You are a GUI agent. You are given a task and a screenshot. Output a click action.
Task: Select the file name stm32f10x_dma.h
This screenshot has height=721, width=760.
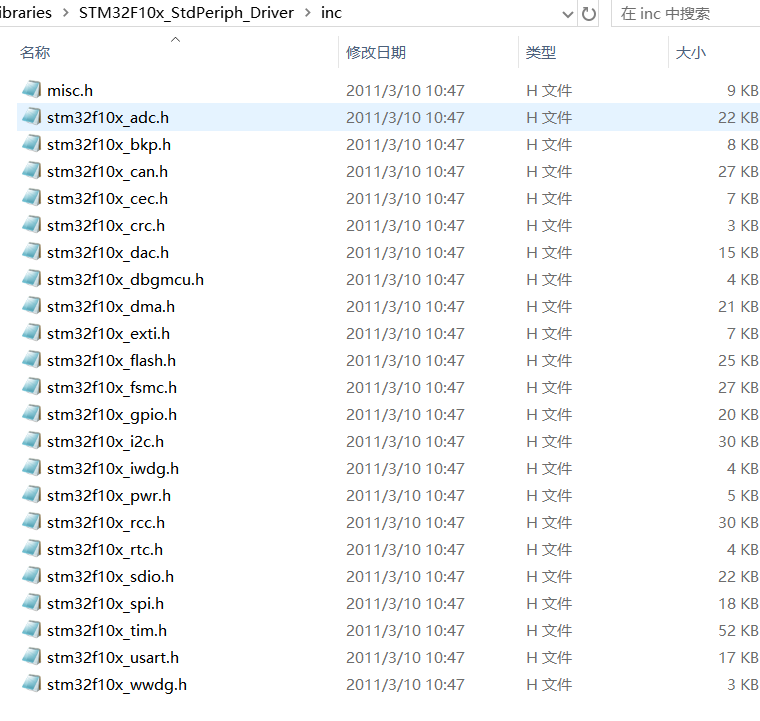pos(111,307)
